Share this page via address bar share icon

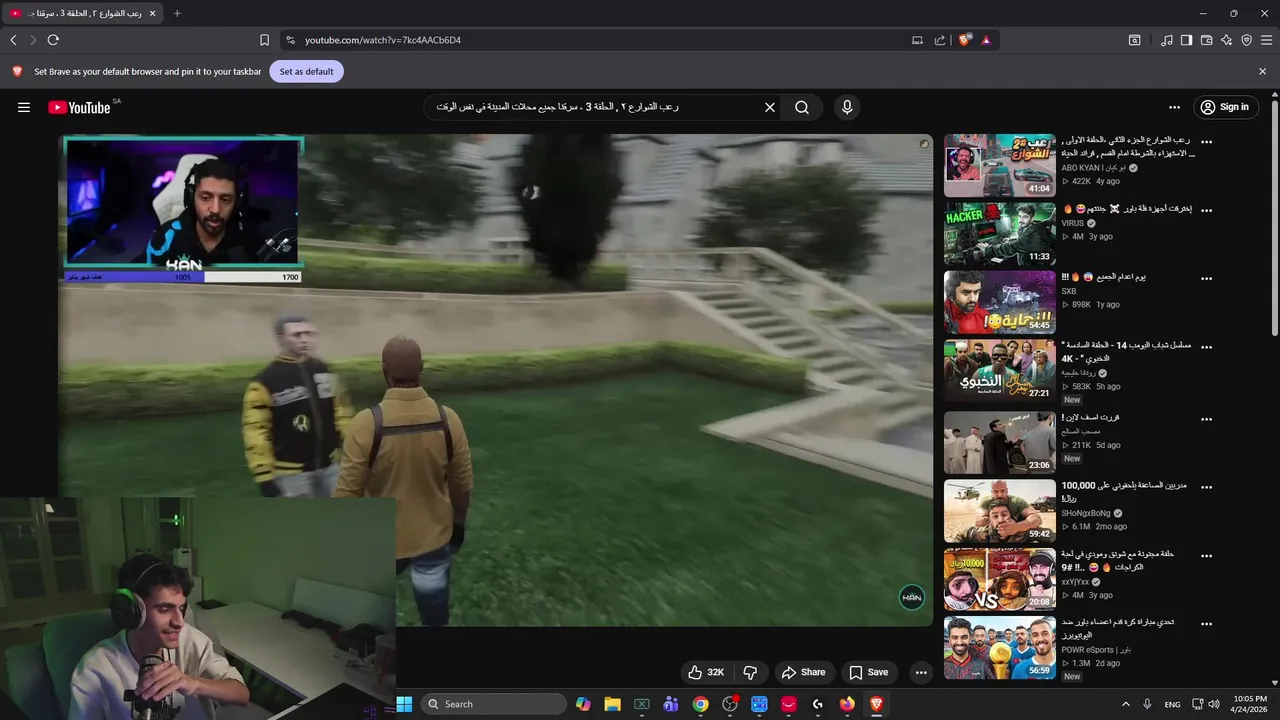coord(940,40)
